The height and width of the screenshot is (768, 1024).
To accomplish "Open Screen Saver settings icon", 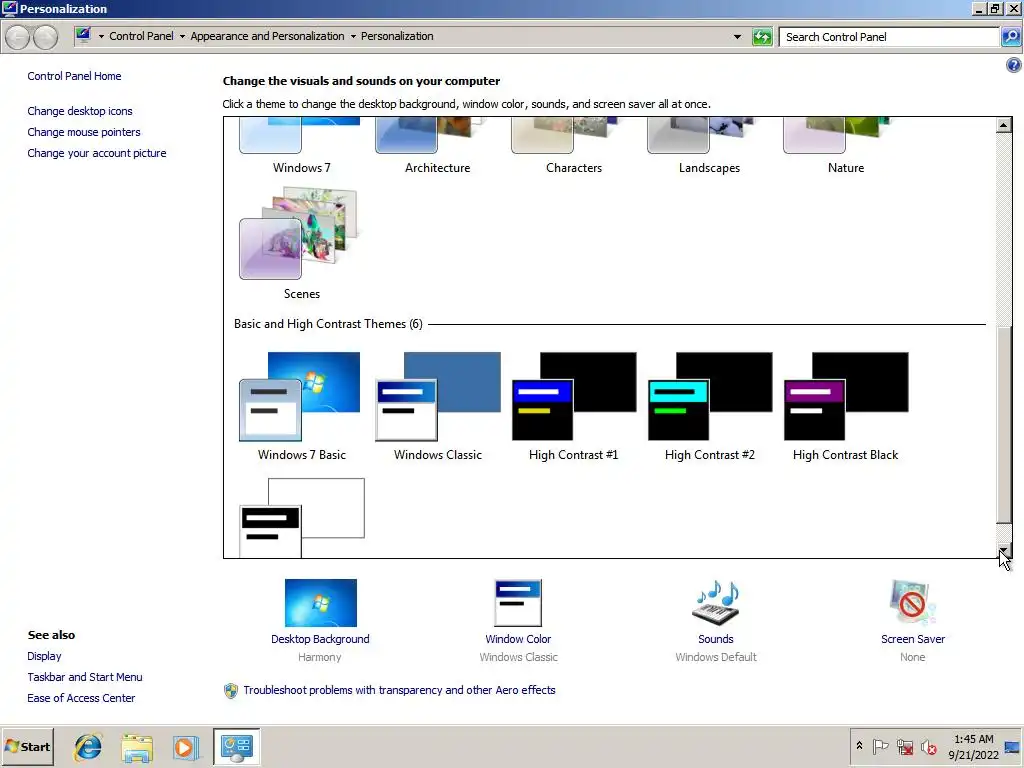I will (912, 603).
